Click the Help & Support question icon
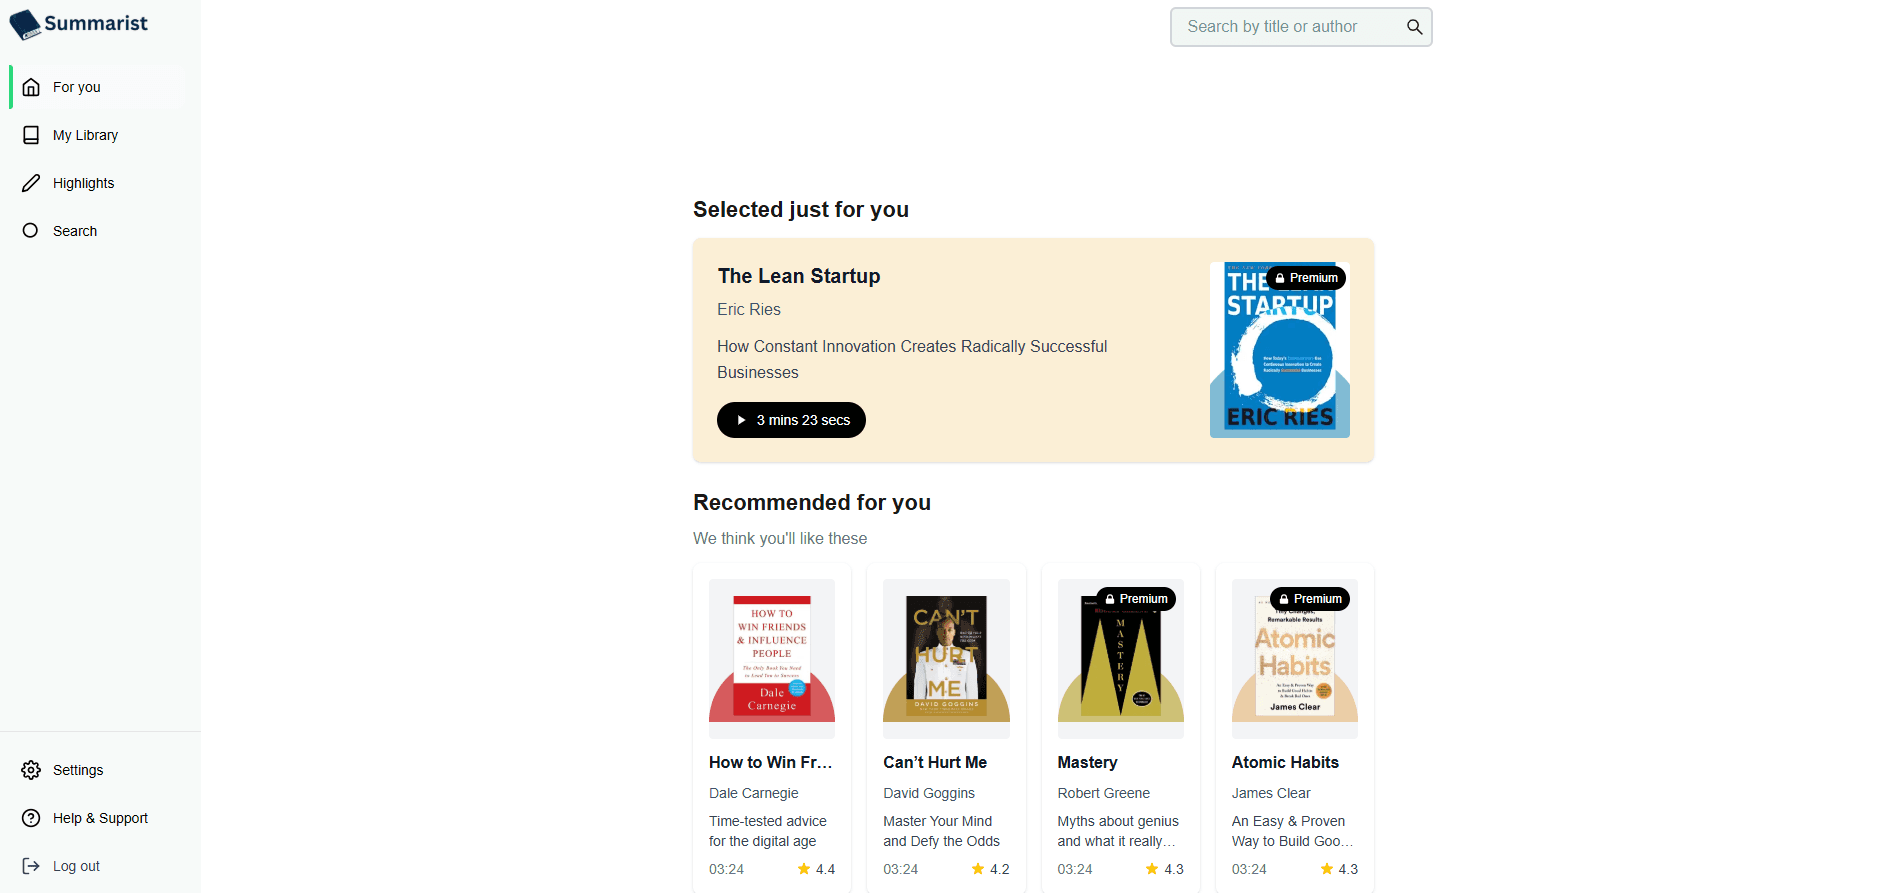Image resolution: width=1886 pixels, height=893 pixels. [x=31, y=818]
